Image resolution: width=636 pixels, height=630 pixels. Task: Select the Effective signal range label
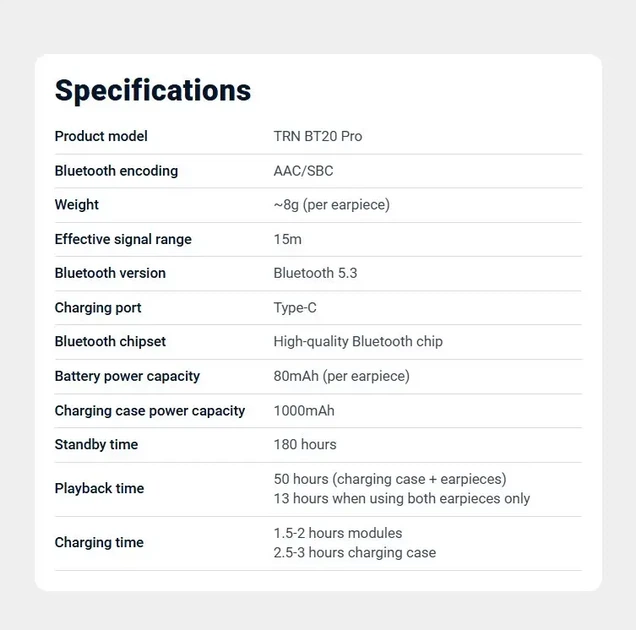tap(123, 239)
